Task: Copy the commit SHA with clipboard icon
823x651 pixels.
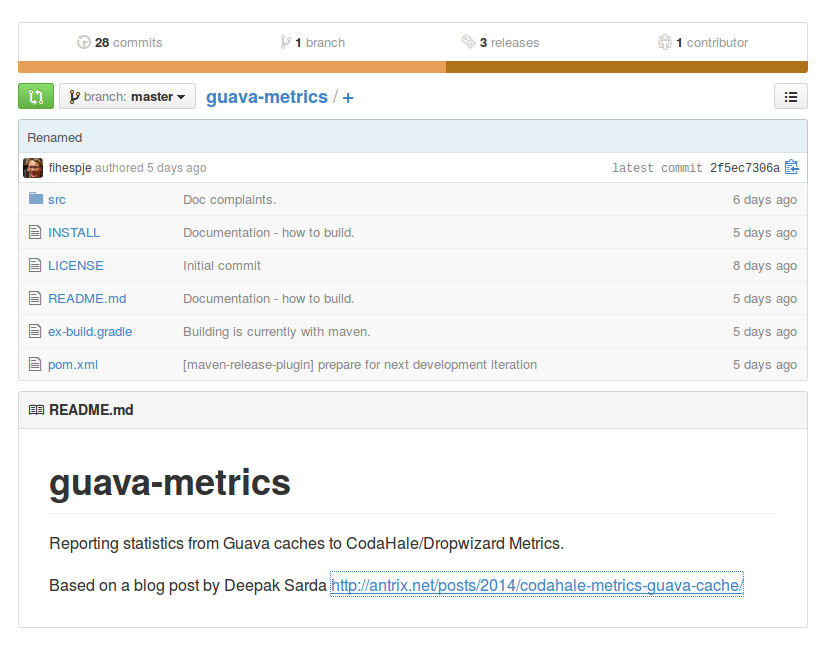Action: (792, 167)
